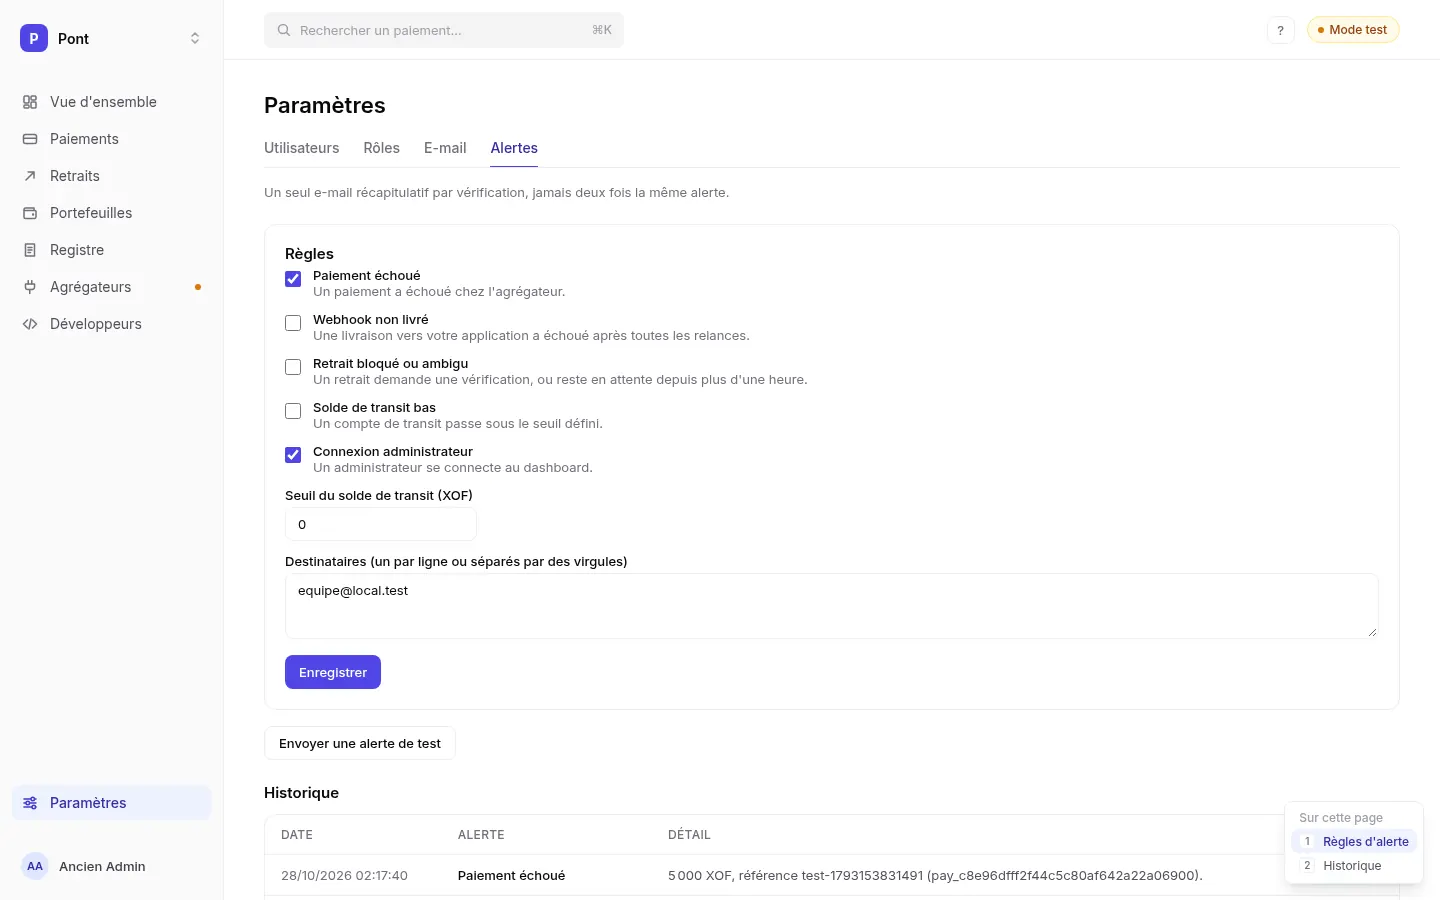
Task: Jump to Historique in page outline
Action: pos(1354,866)
